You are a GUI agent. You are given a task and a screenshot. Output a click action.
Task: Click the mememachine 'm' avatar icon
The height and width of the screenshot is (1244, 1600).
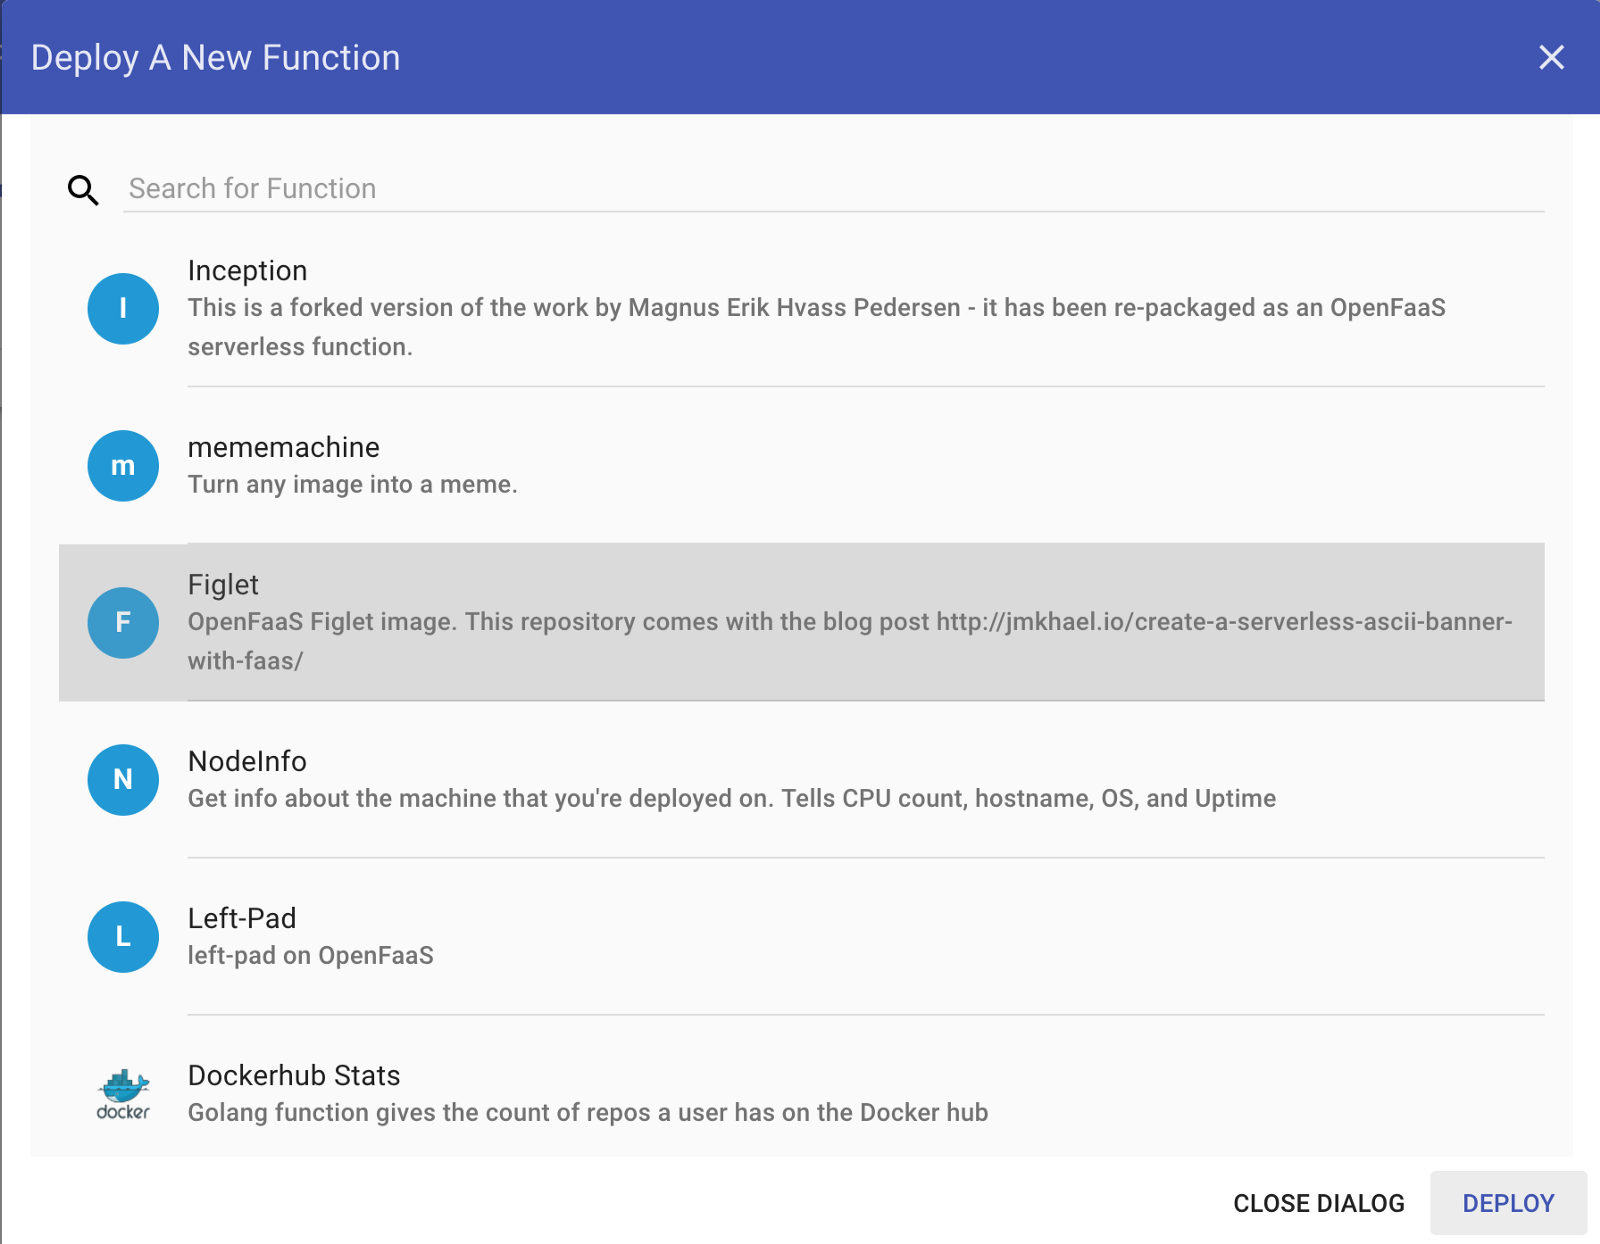click(x=123, y=466)
